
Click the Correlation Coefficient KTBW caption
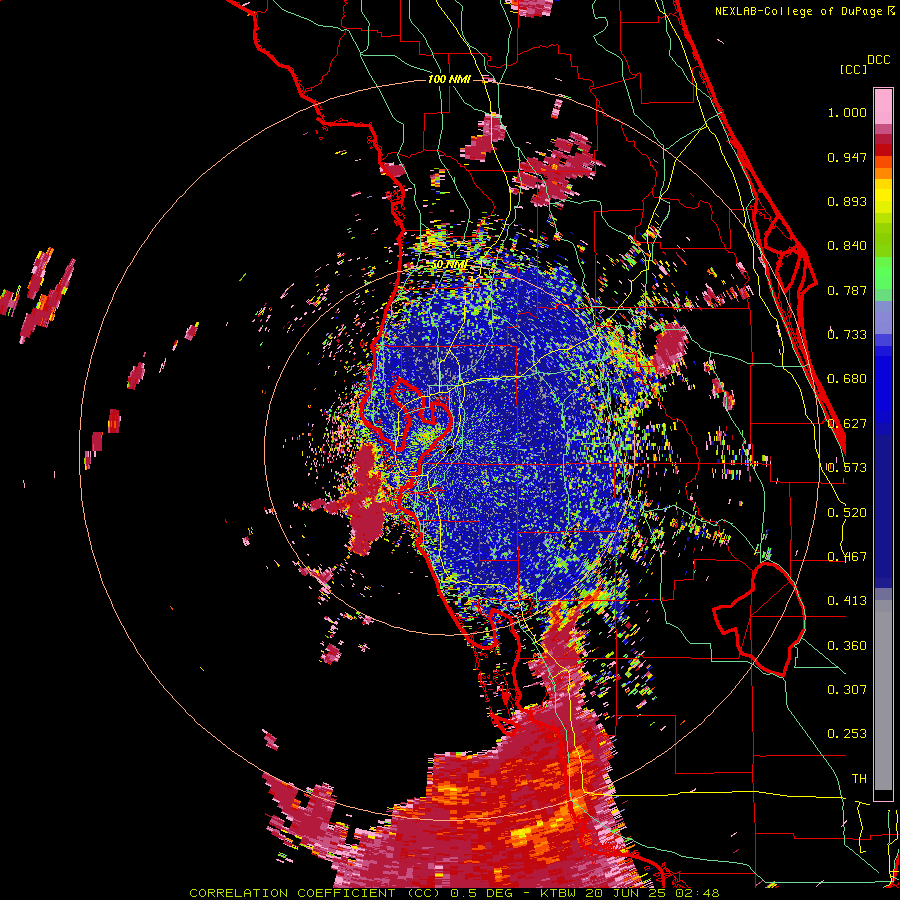[454, 893]
